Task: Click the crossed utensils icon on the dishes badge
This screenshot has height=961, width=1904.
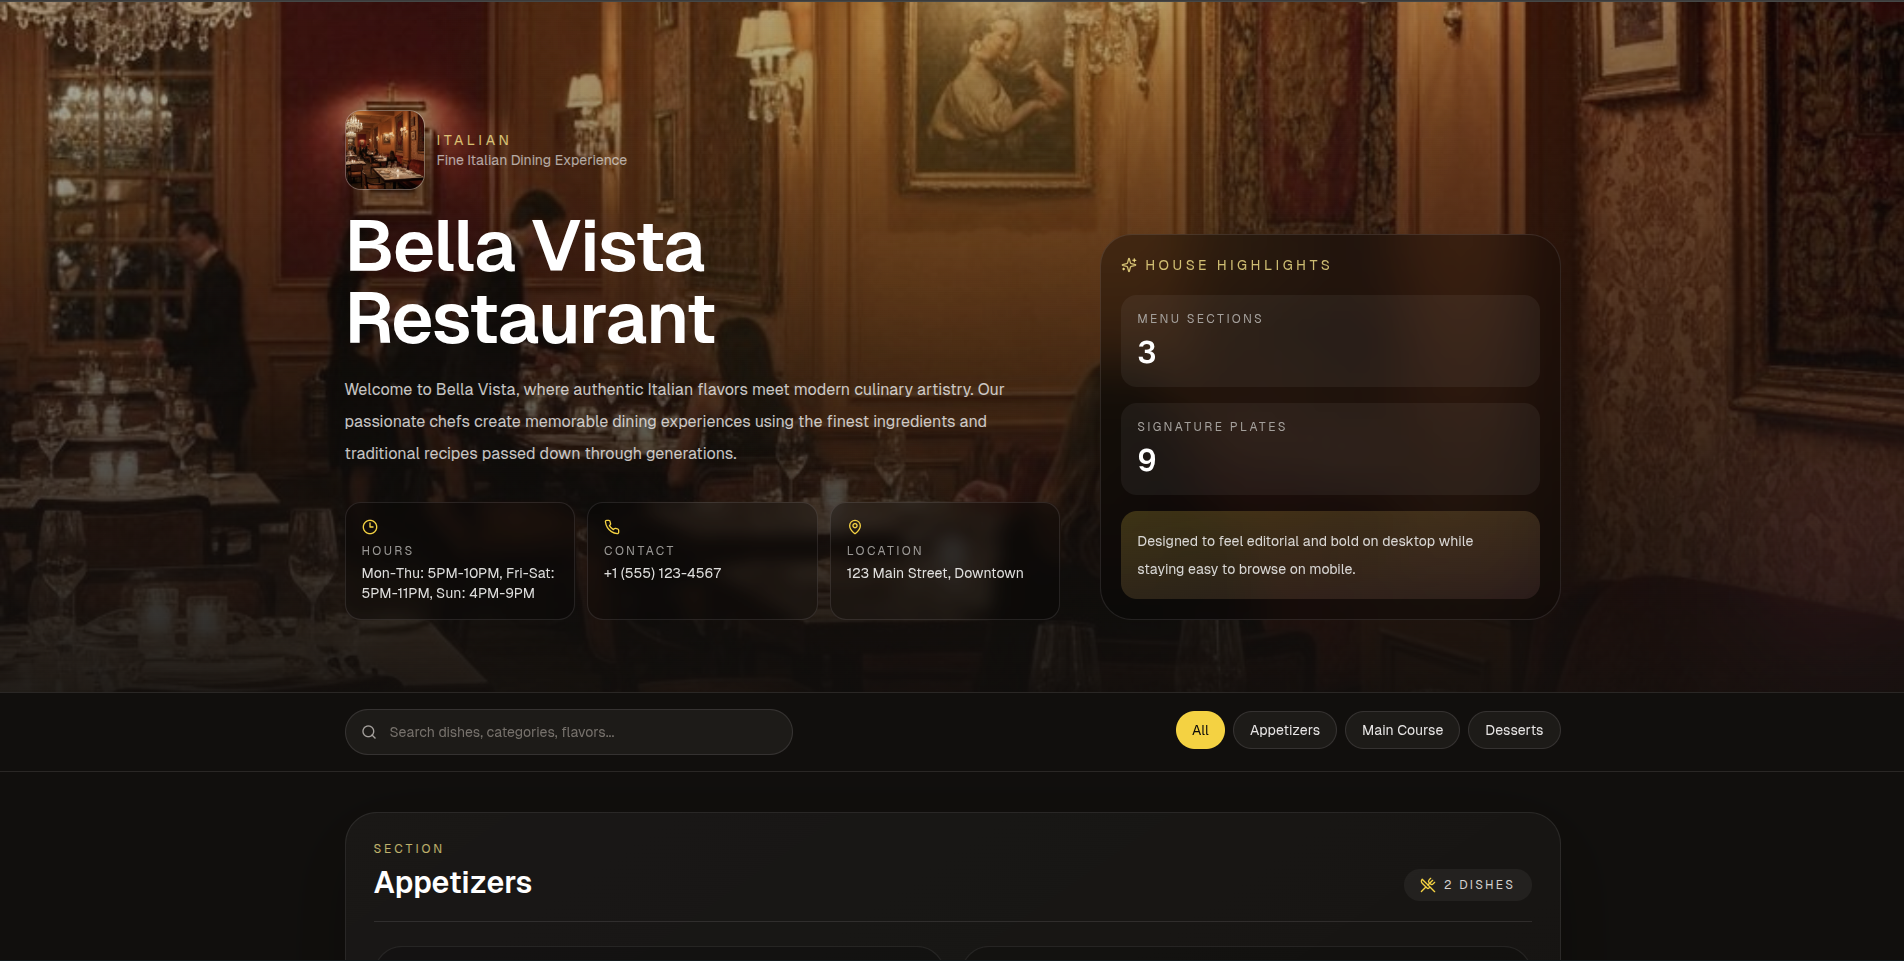Action: [x=1427, y=885]
